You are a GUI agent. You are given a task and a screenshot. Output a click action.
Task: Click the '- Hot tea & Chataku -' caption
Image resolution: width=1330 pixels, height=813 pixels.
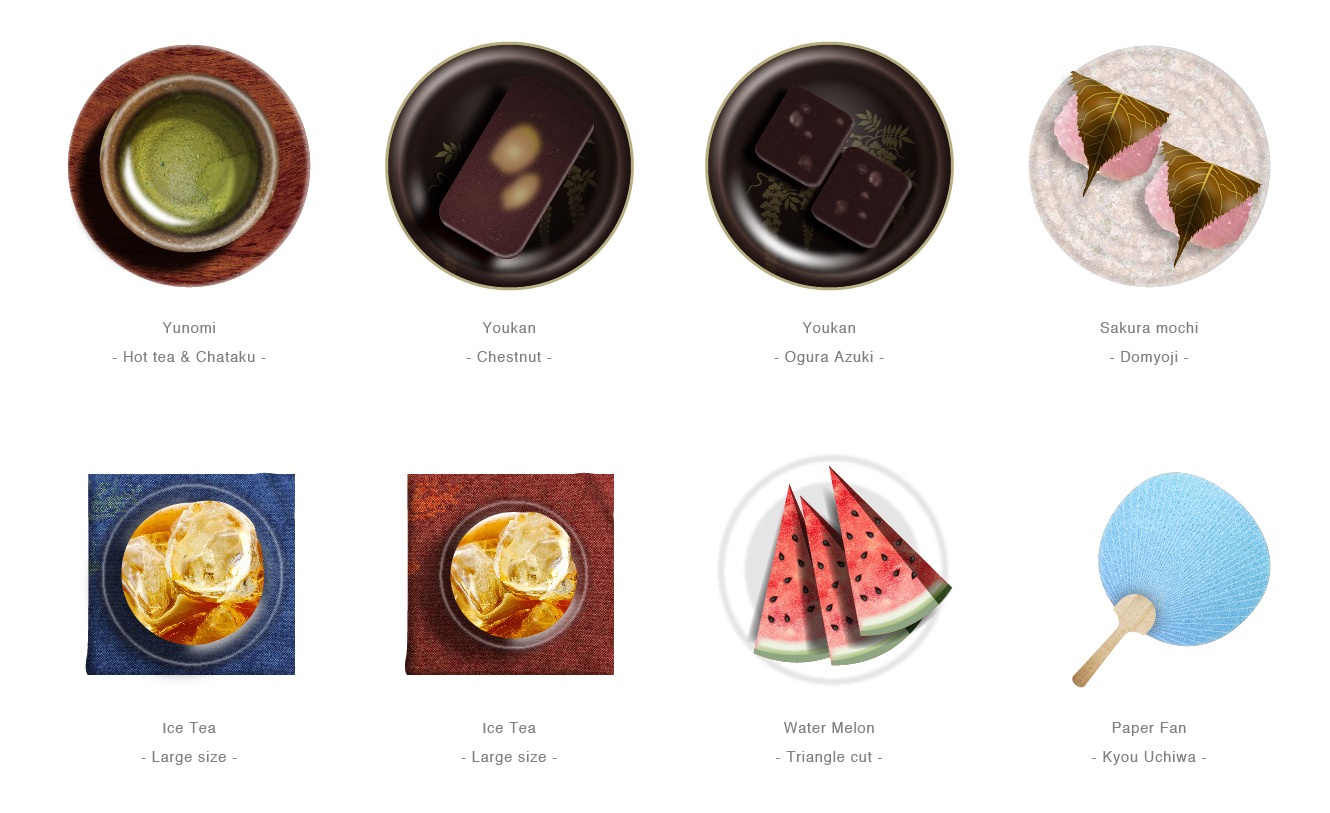pos(189,357)
